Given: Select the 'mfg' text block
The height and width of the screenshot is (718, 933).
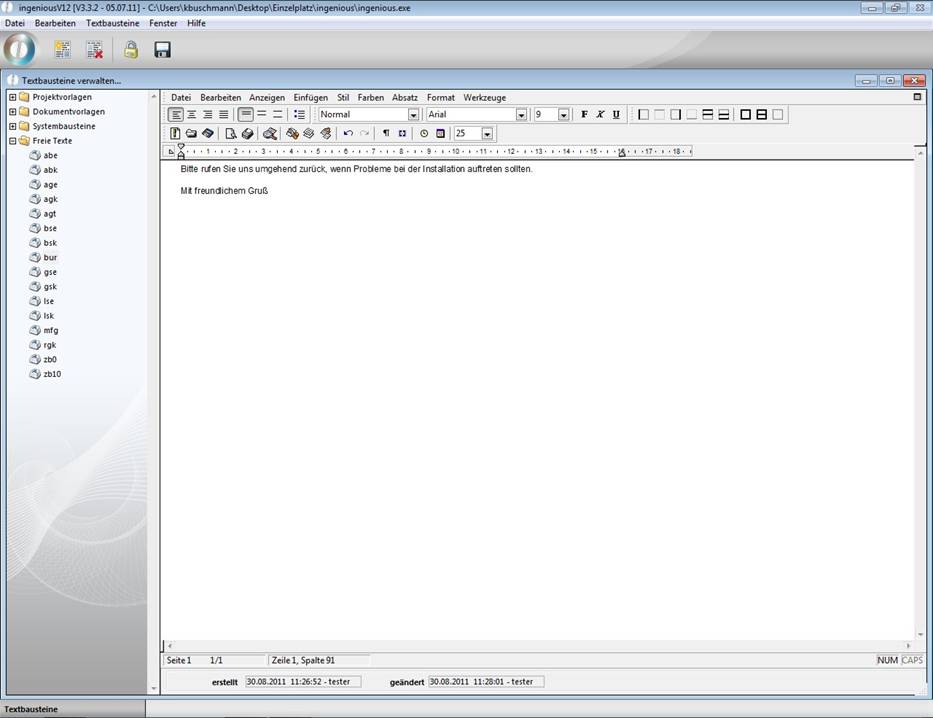Looking at the screenshot, I should coord(50,330).
